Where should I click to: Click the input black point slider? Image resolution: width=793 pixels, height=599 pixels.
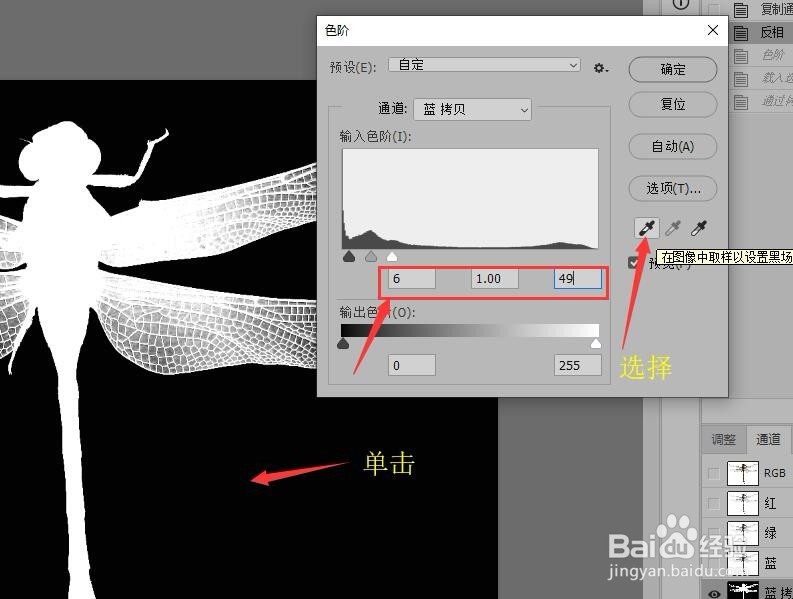click(x=348, y=256)
